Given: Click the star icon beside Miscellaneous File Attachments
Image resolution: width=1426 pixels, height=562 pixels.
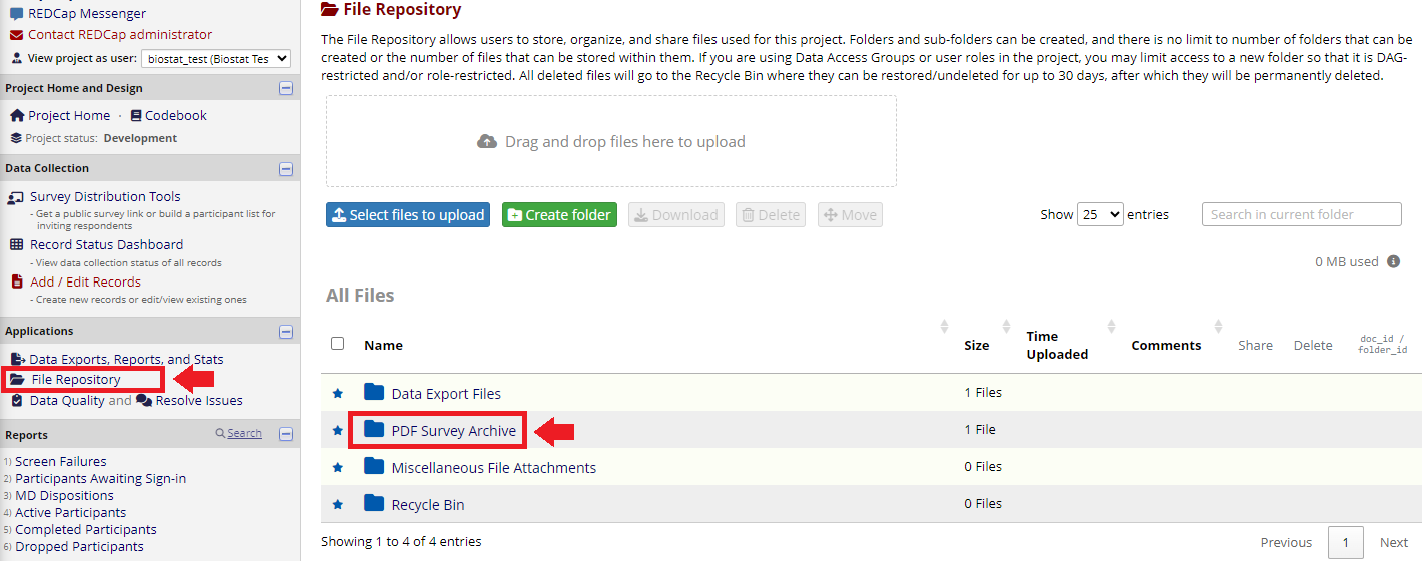Looking at the screenshot, I should pos(337,467).
